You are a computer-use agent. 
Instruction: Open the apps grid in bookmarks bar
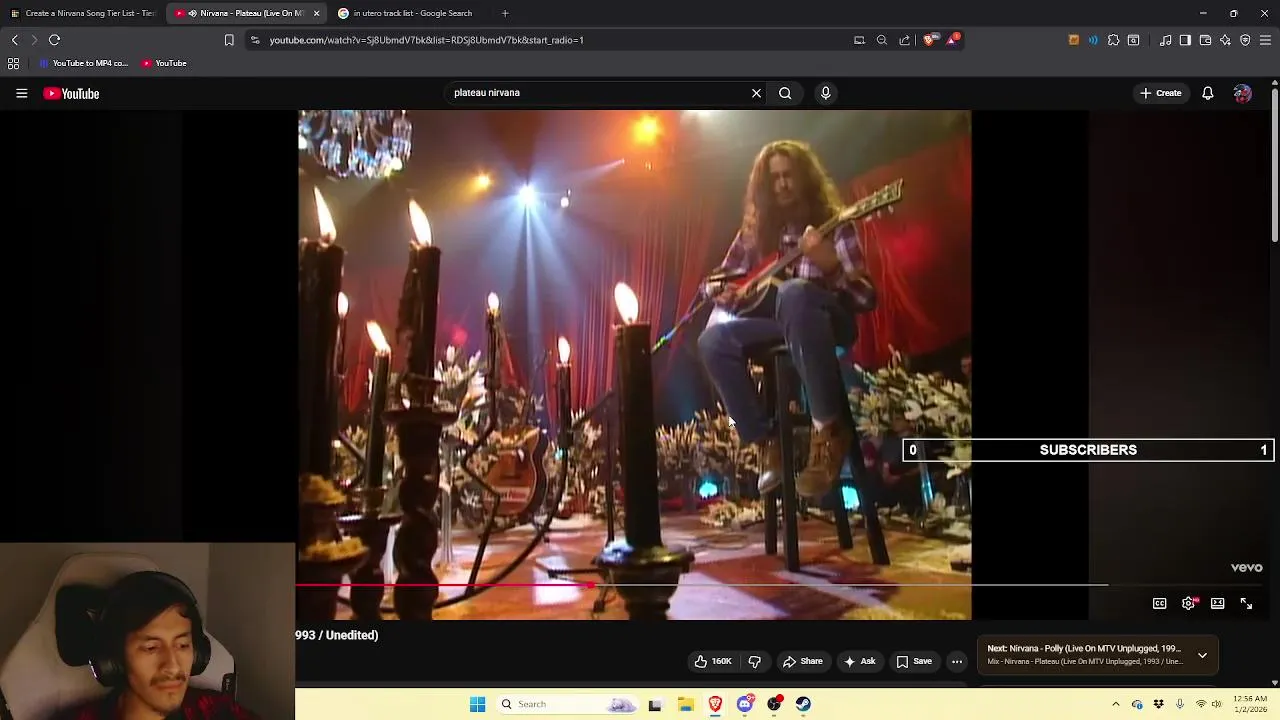click(13, 63)
